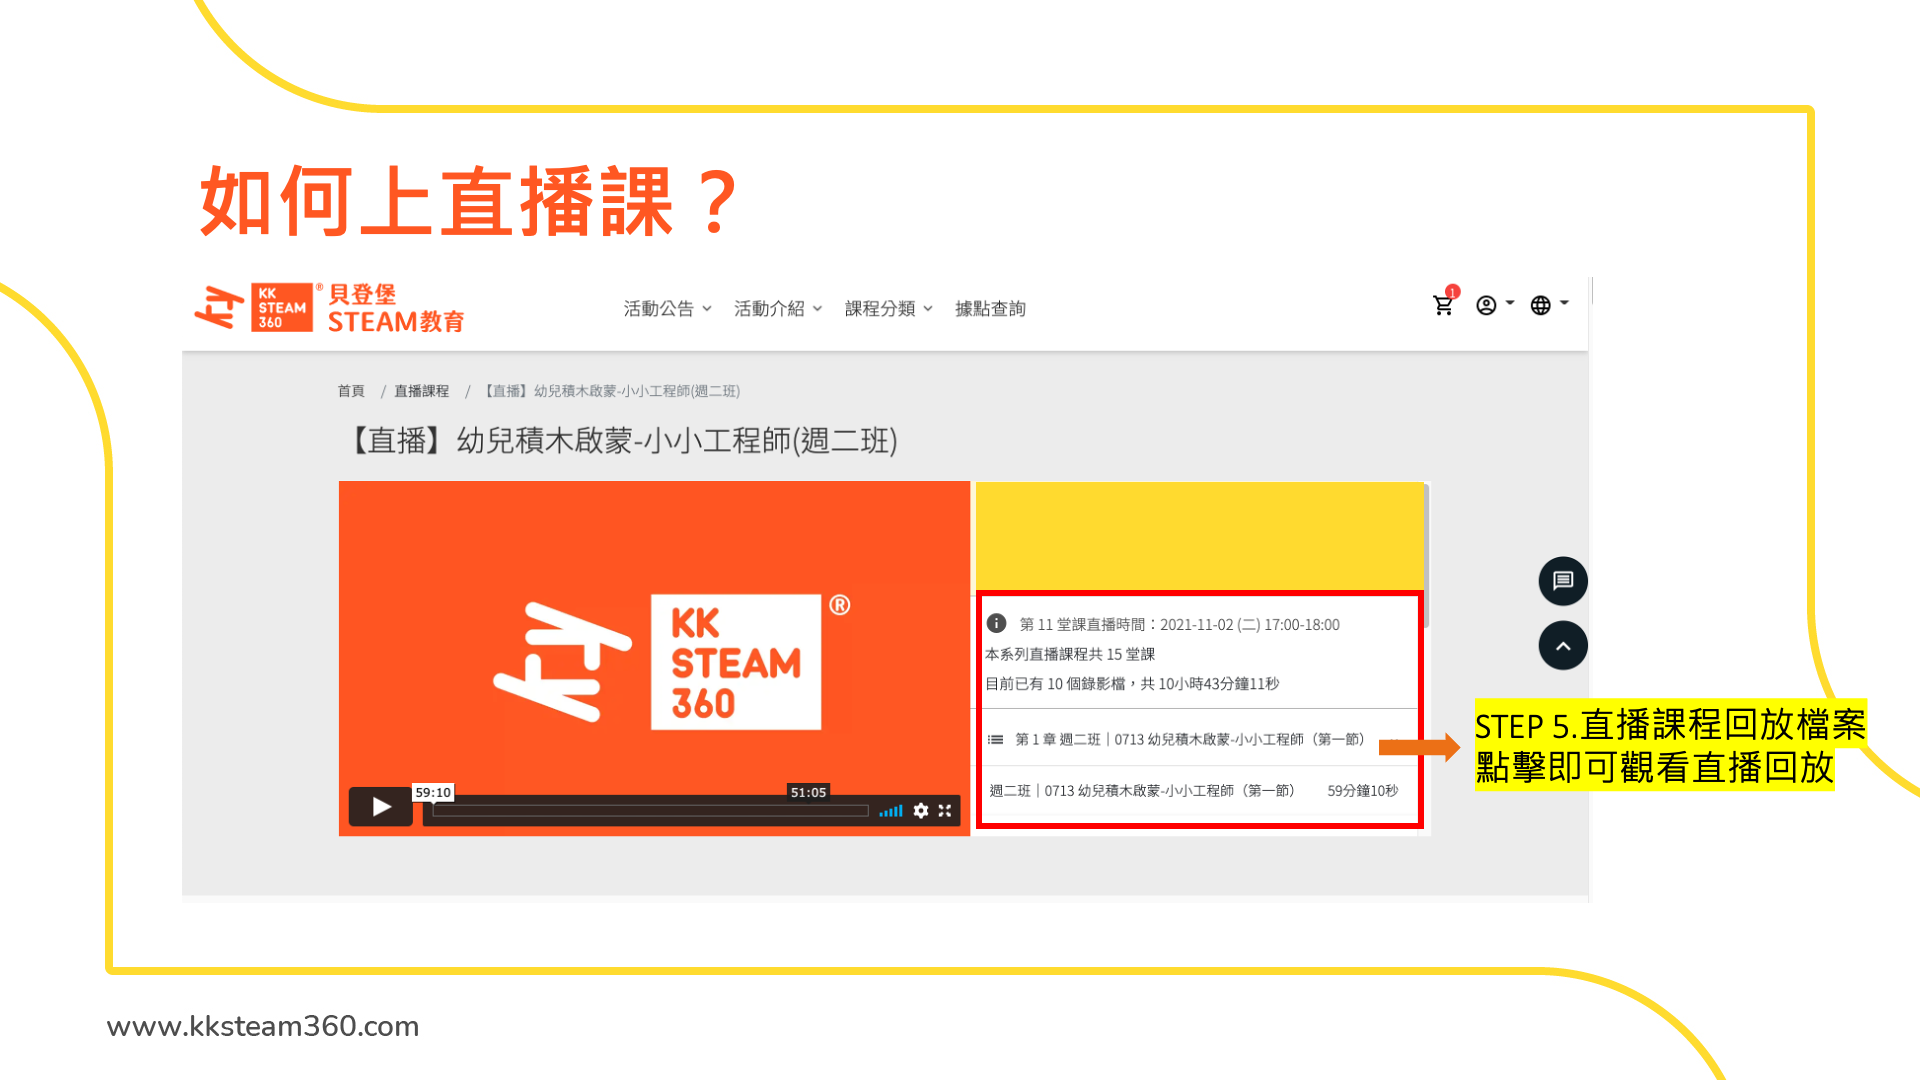Open the 據點查詢 menu item
The width and height of the screenshot is (1920, 1080).
(990, 309)
